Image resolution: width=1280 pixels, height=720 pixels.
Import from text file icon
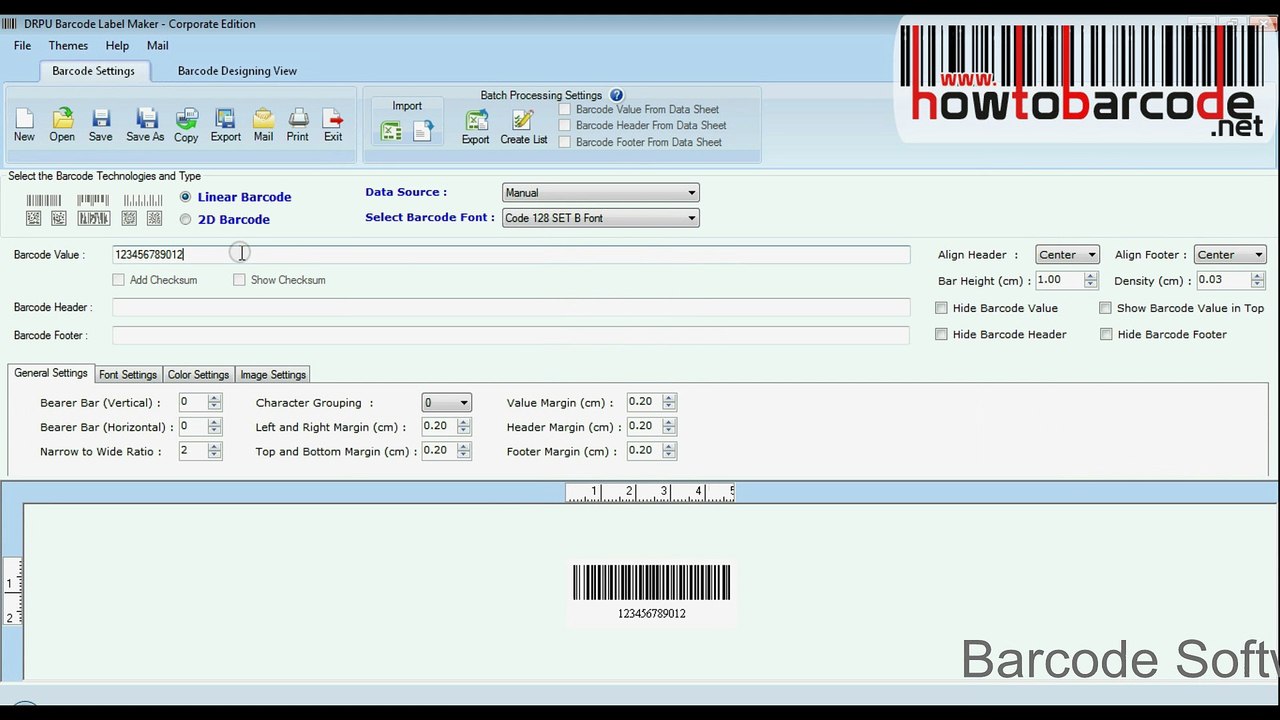[423, 131]
